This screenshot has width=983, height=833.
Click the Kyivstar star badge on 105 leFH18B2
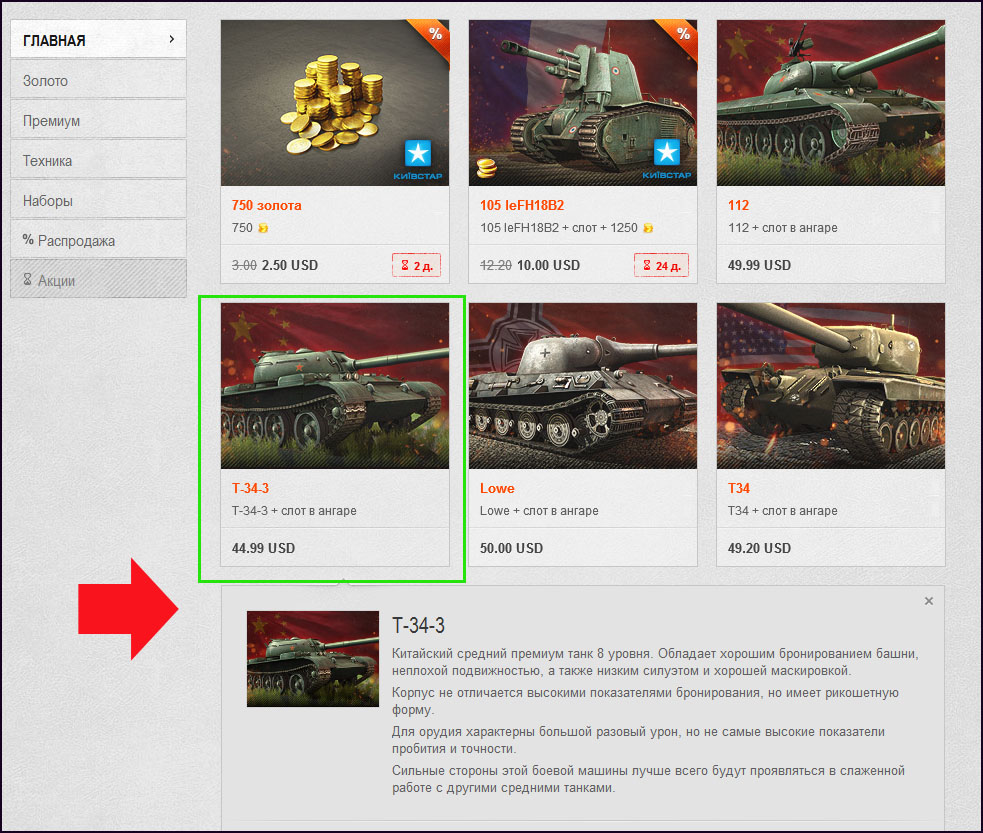click(x=666, y=152)
